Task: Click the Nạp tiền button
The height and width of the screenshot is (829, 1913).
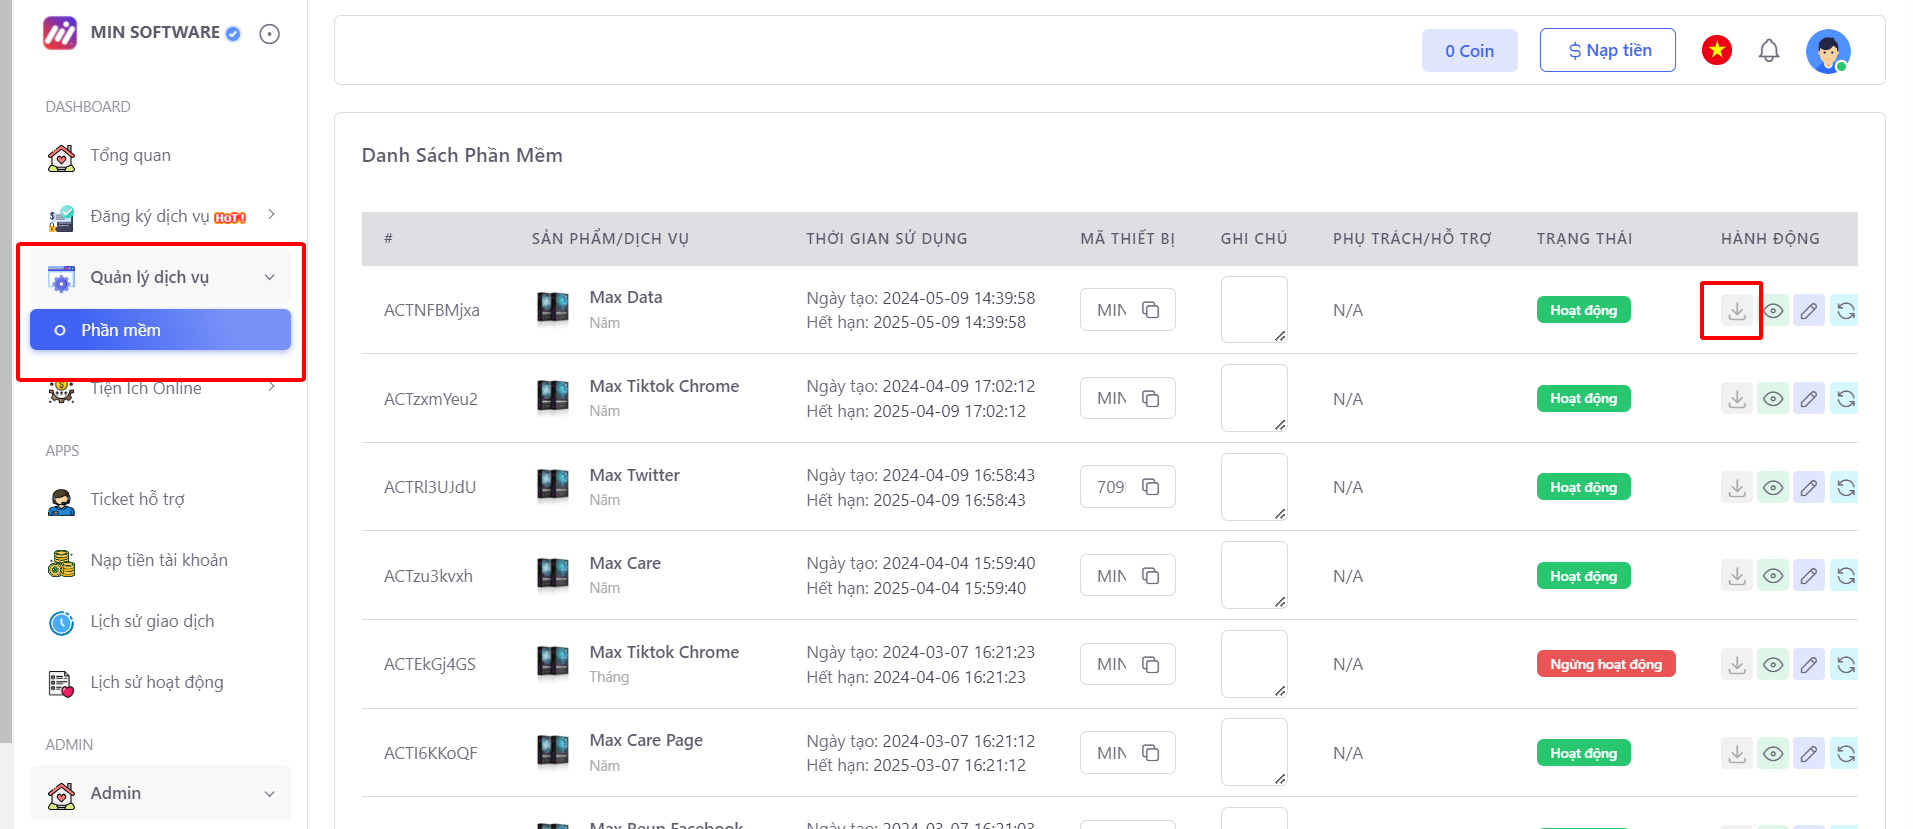Action: coord(1608,50)
